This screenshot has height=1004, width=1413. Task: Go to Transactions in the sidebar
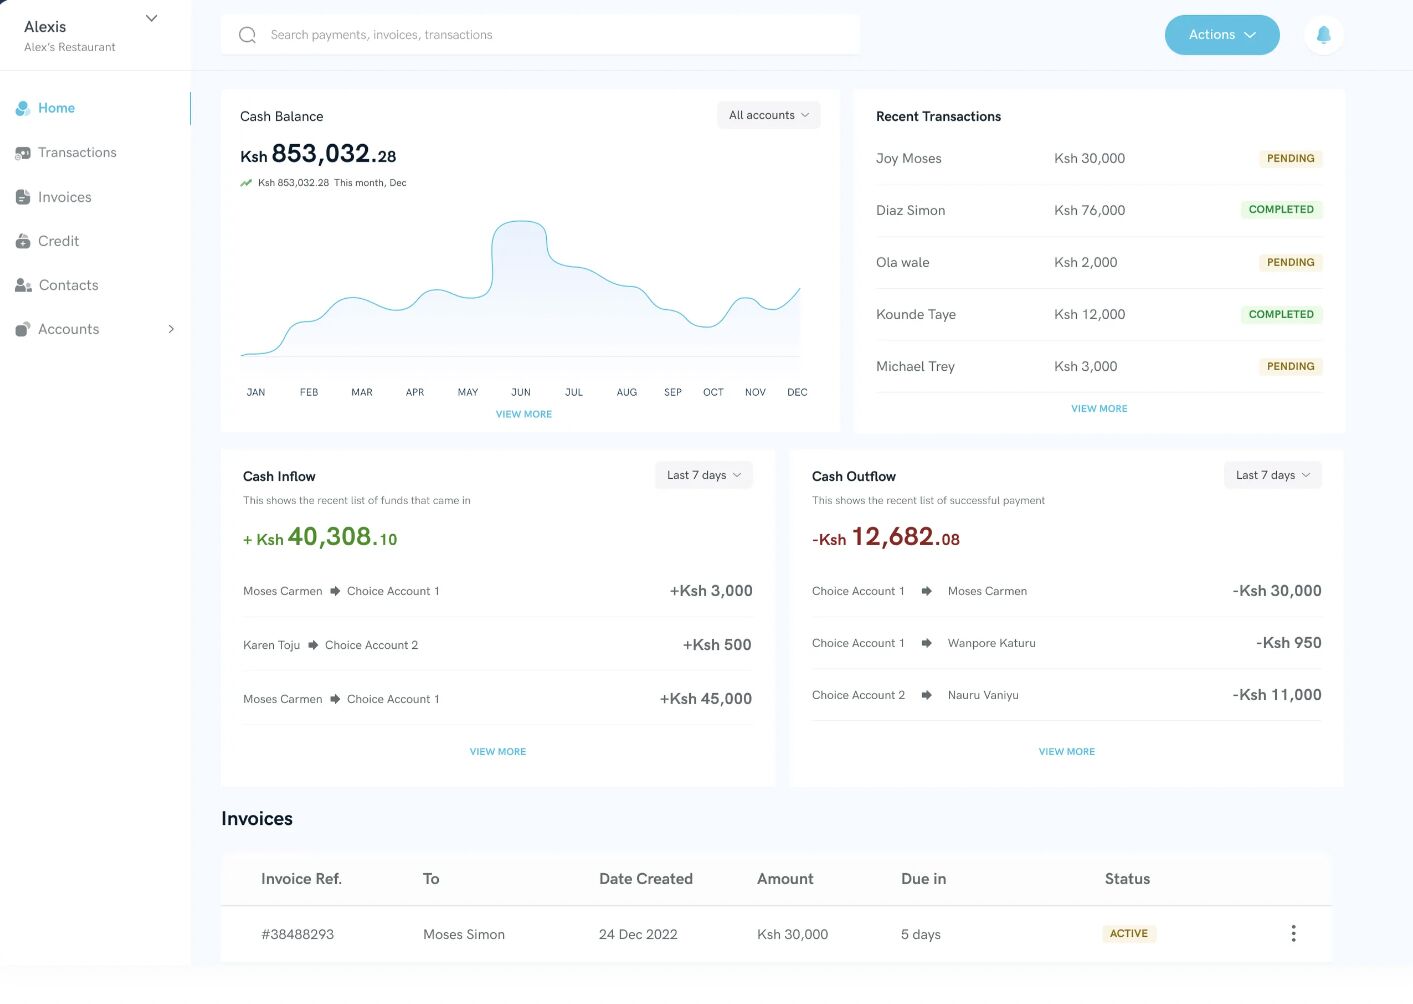(x=77, y=153)
